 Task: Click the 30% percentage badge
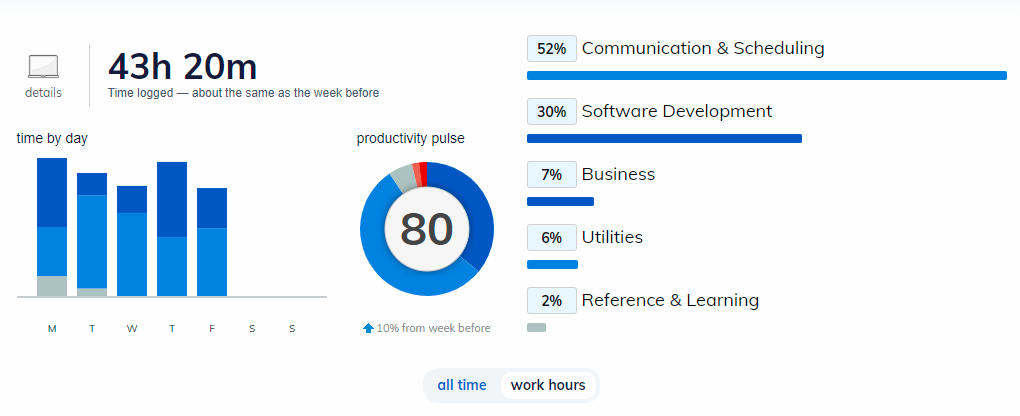(x=552, y=112)
